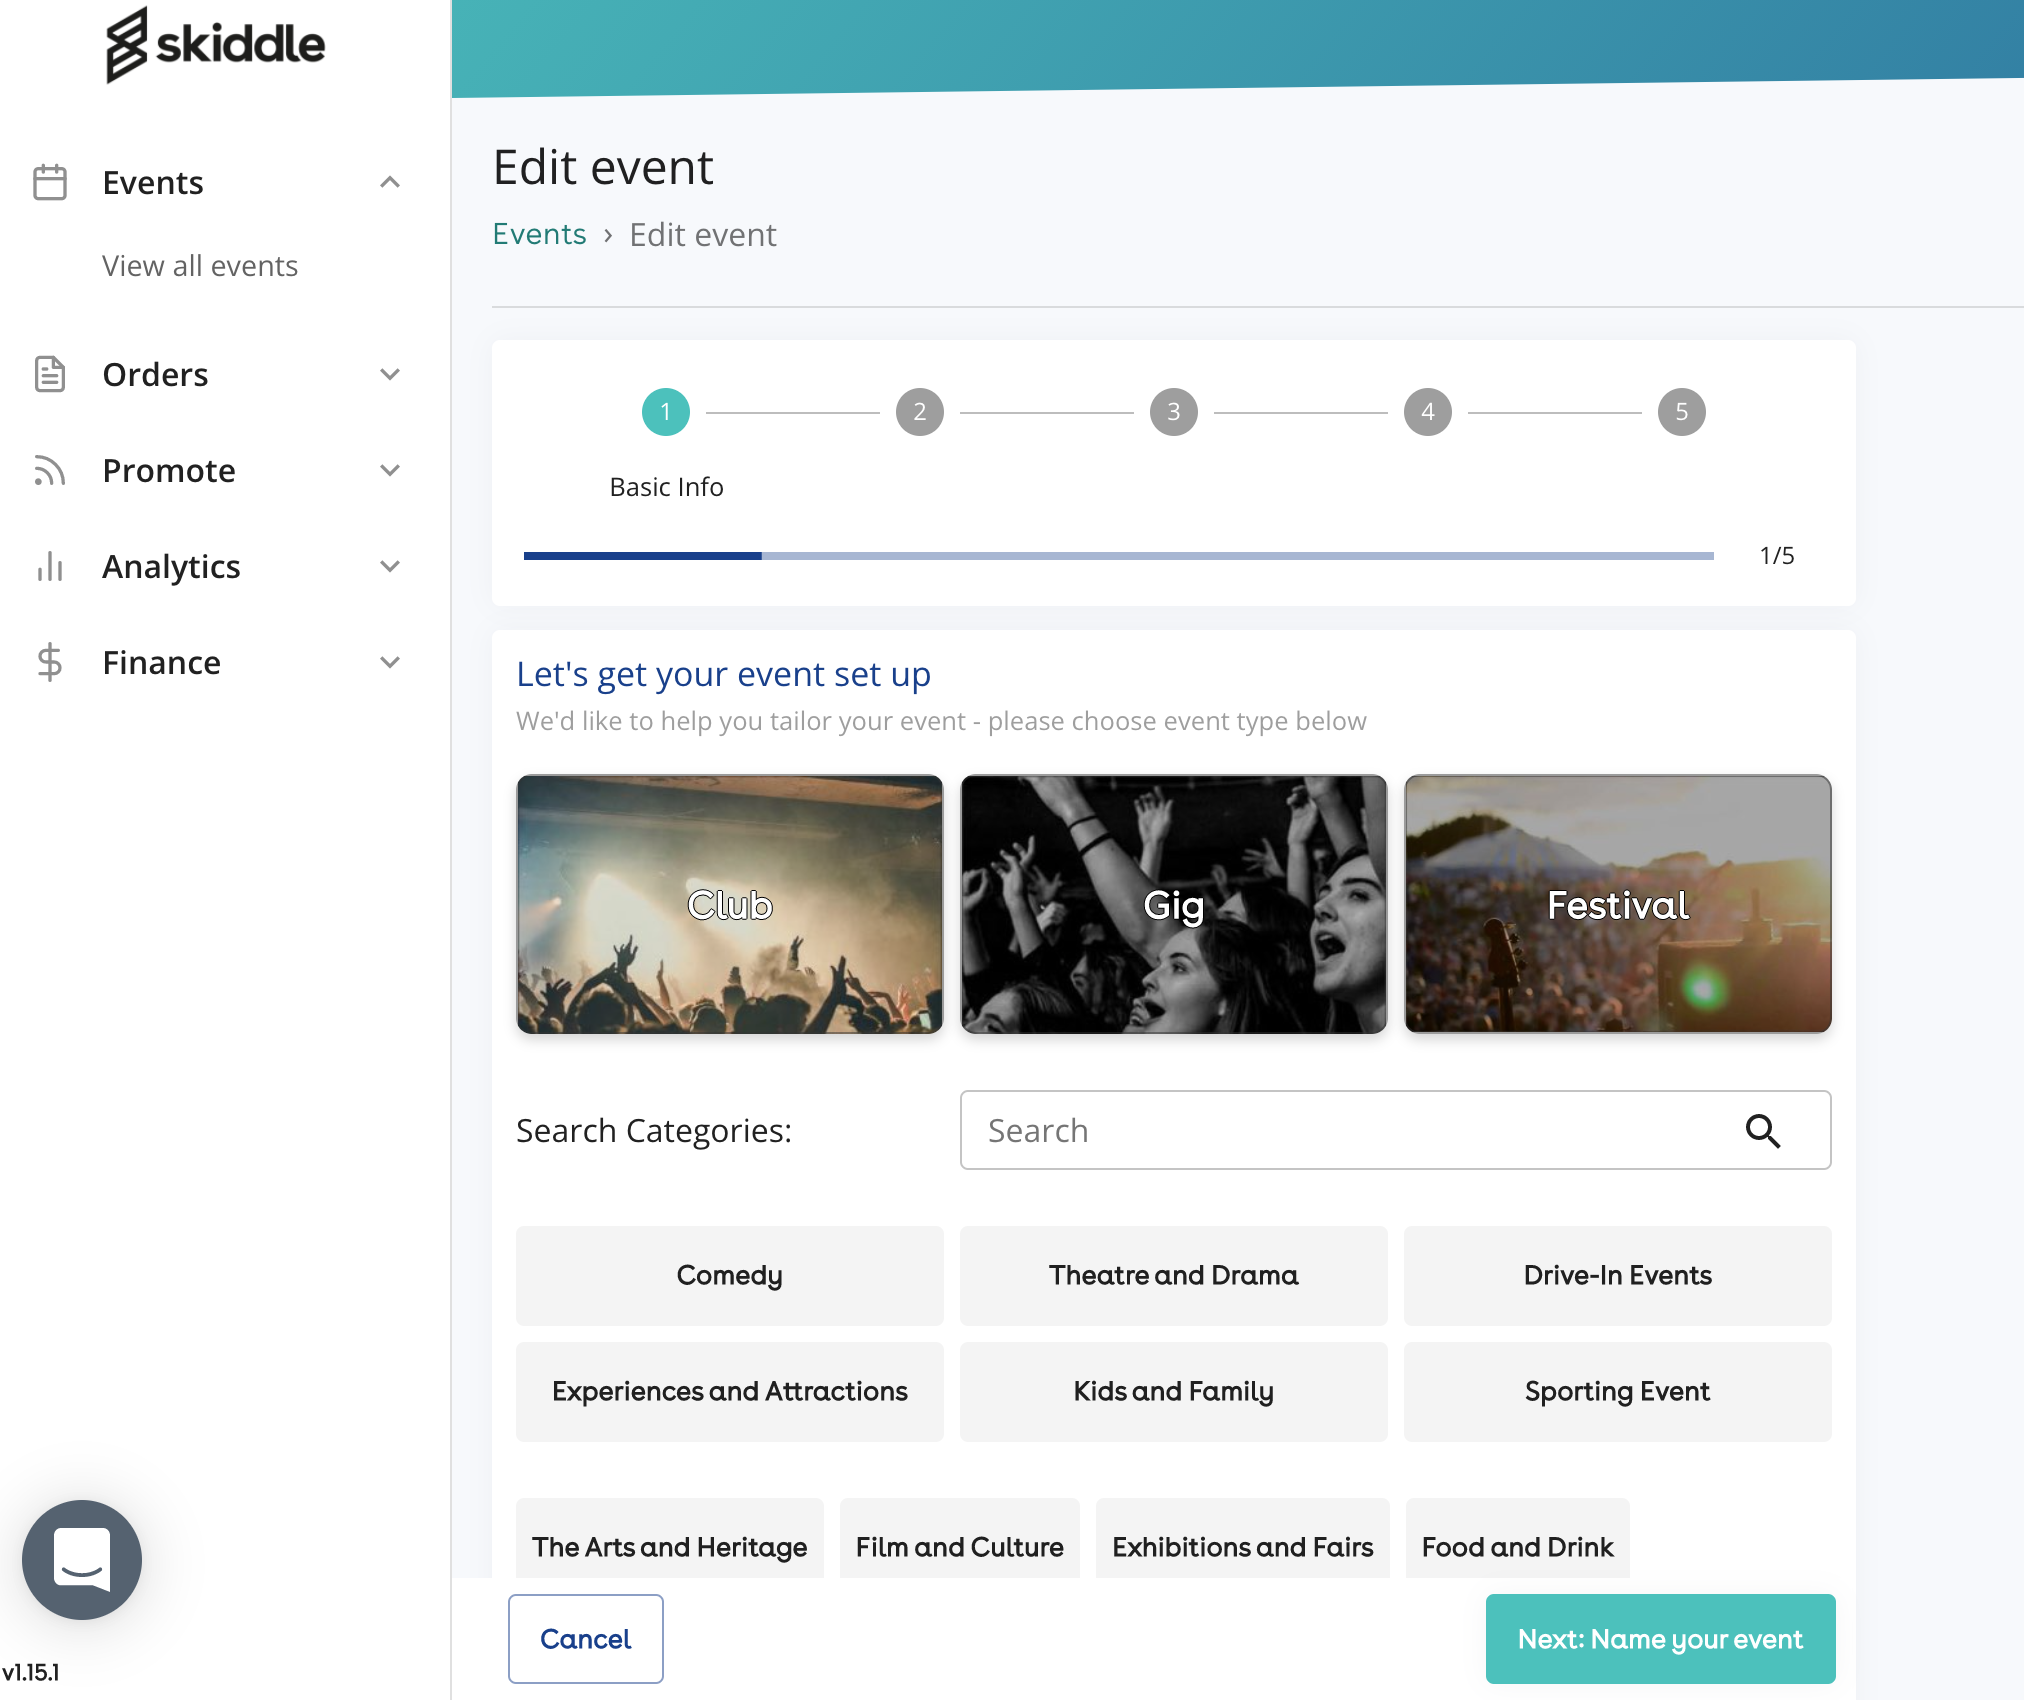This screenshot has height=1700, width=2024.
Task: Click the Orders document icon
Action: click(x=50, y=374)
